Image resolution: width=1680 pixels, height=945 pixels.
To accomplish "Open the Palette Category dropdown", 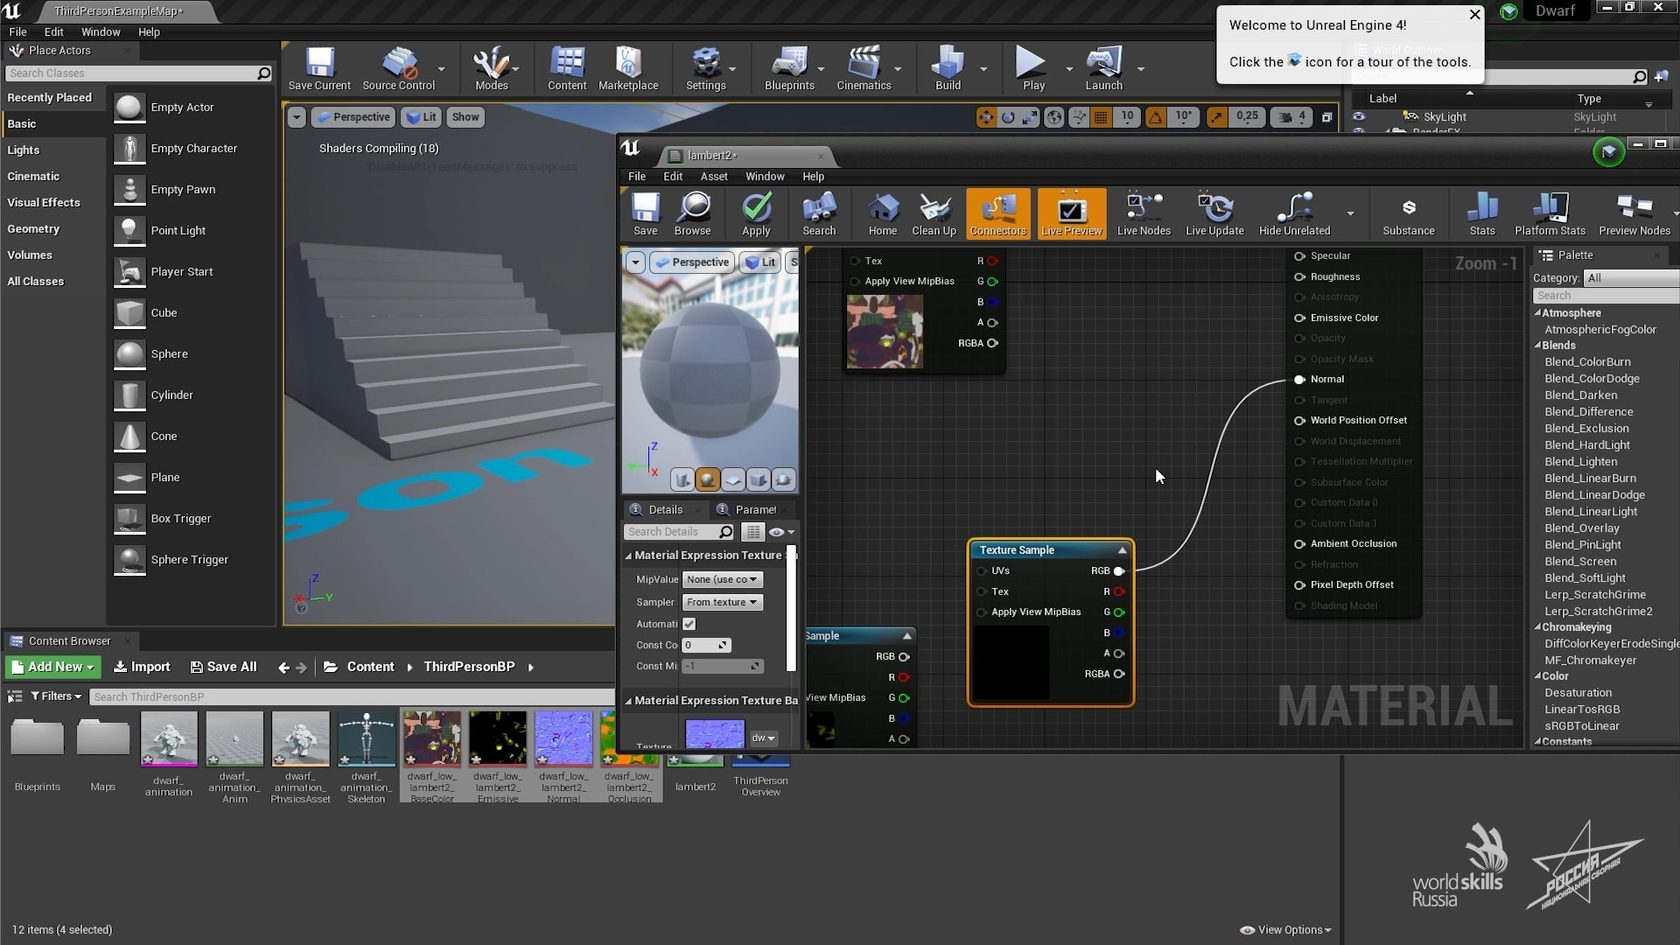I will tap(1631, 278).
